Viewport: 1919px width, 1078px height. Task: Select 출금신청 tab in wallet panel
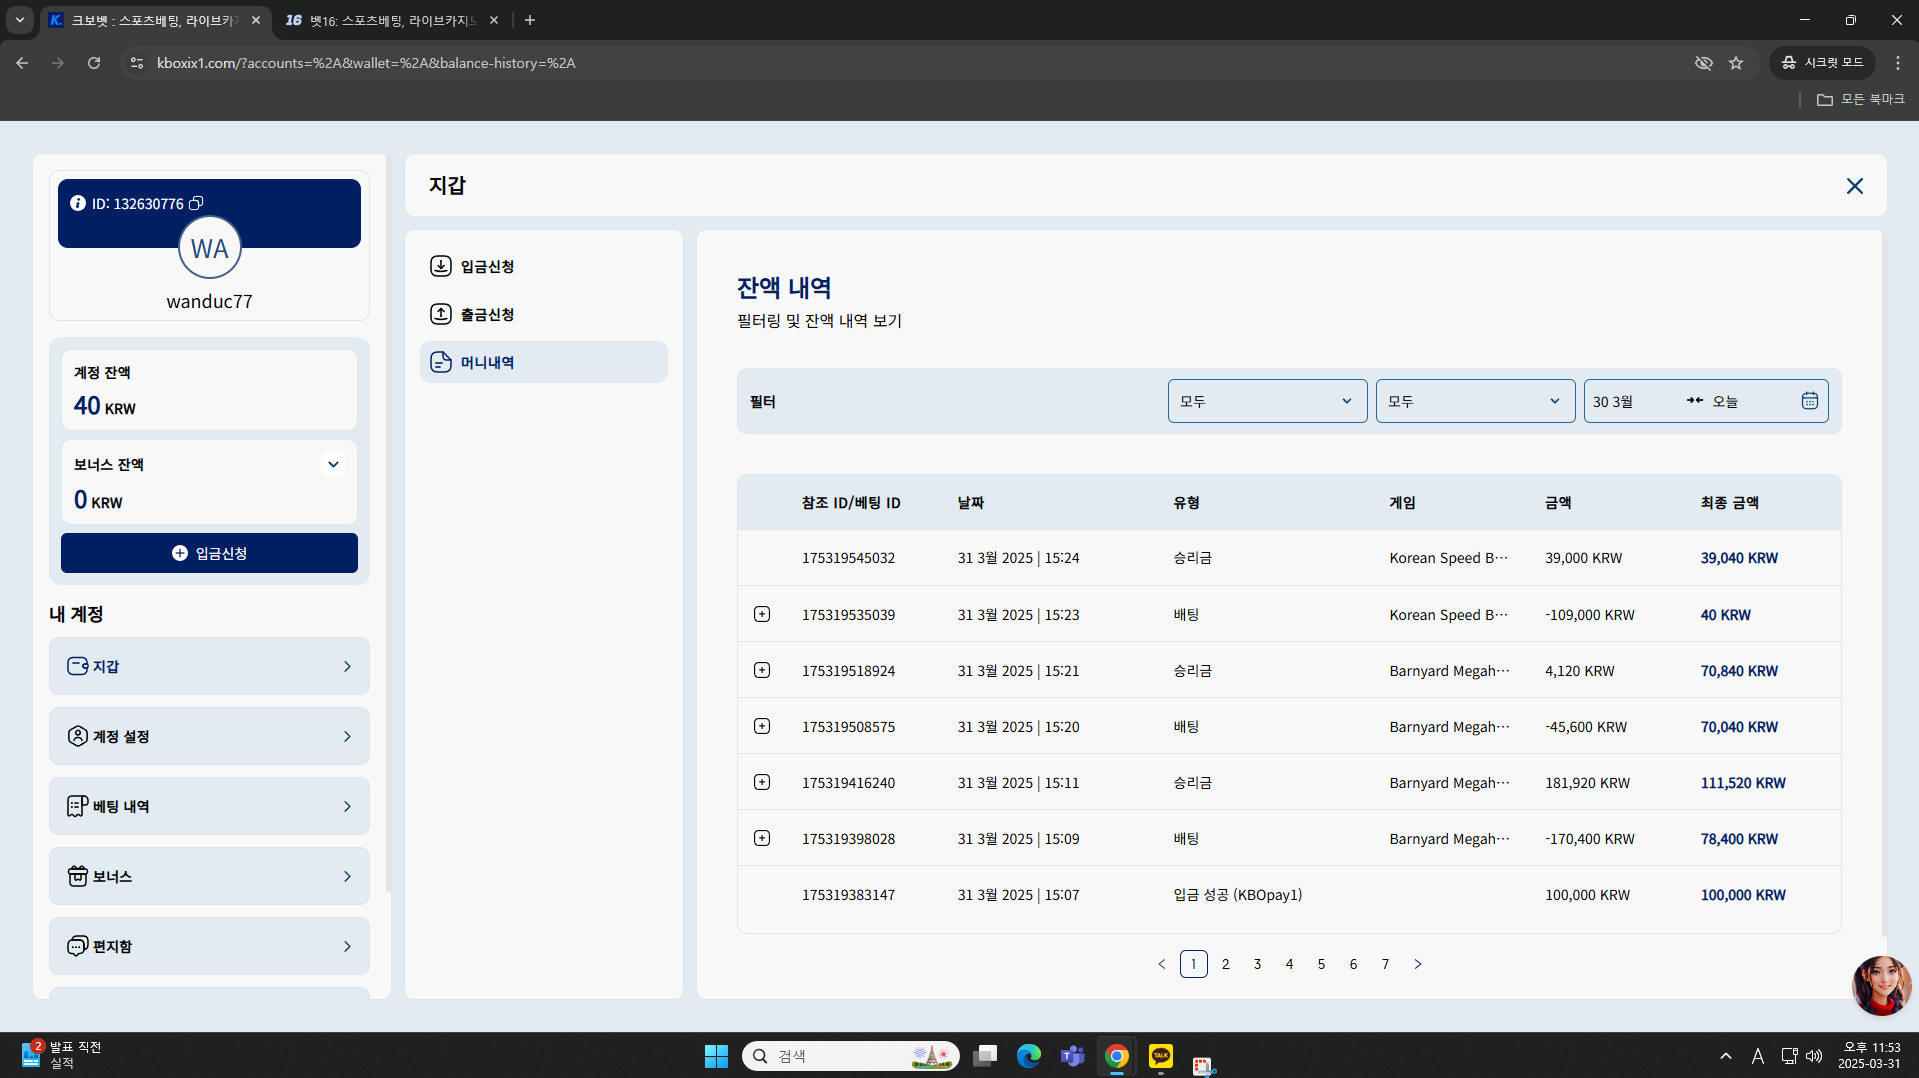point(543,314)
